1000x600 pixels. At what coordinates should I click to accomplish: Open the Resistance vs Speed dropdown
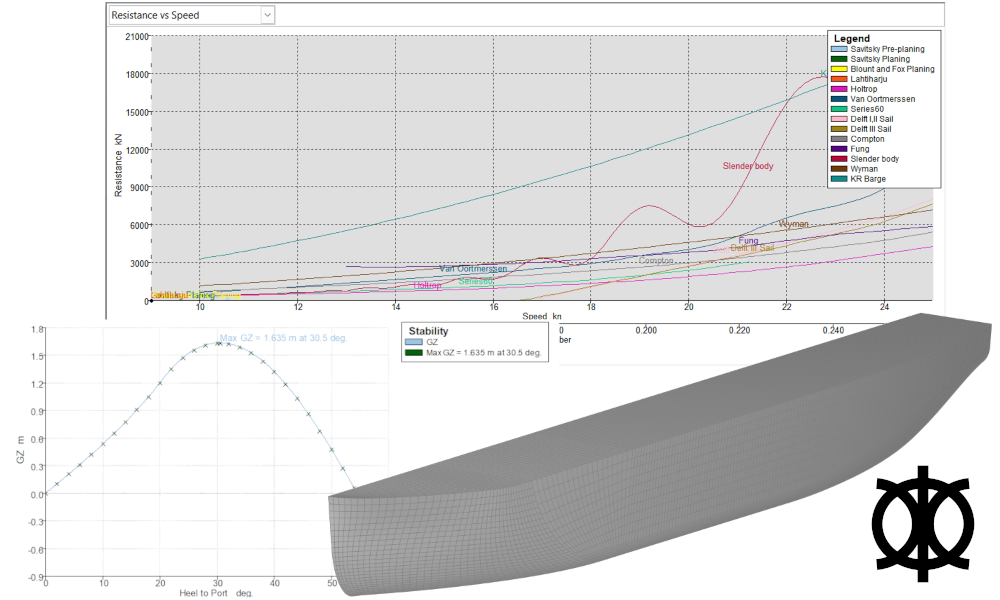[x=267, y=15]
